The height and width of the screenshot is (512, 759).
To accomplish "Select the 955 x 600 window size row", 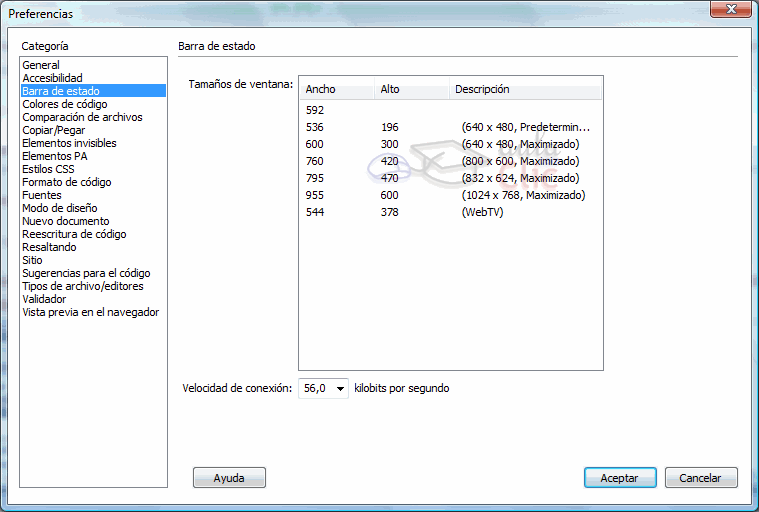I will [x=450, y=195].
